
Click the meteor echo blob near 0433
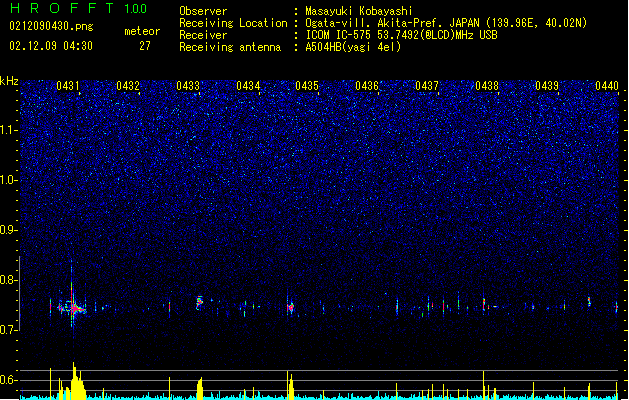click(199, 302)
